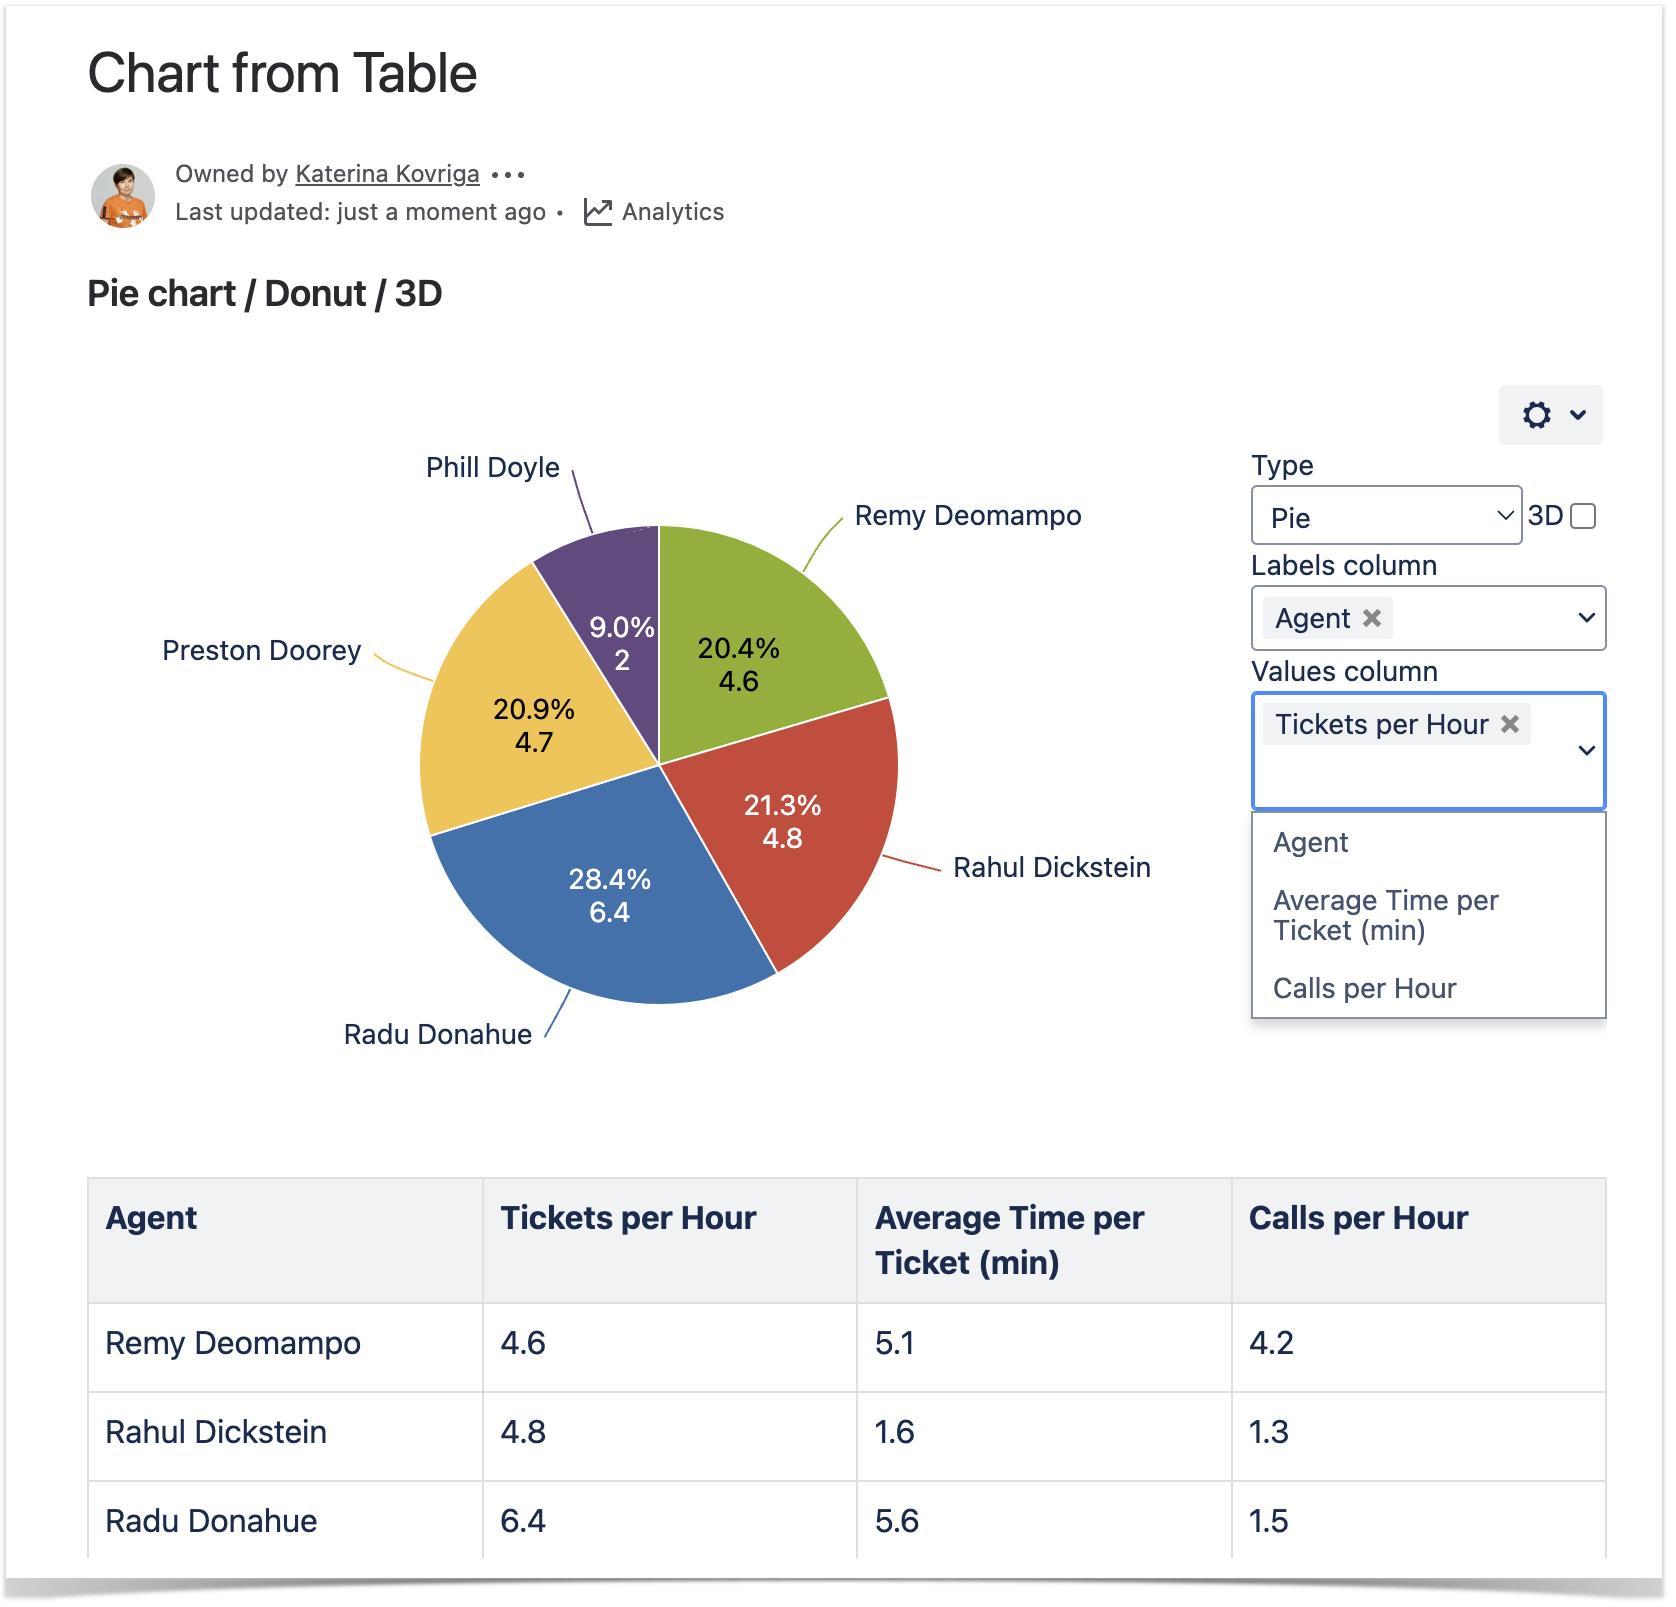Open the three-dots more options menu
The width and height of the screenshot is (1676, 1607).
pyautogui.click(x=508, y=175)
